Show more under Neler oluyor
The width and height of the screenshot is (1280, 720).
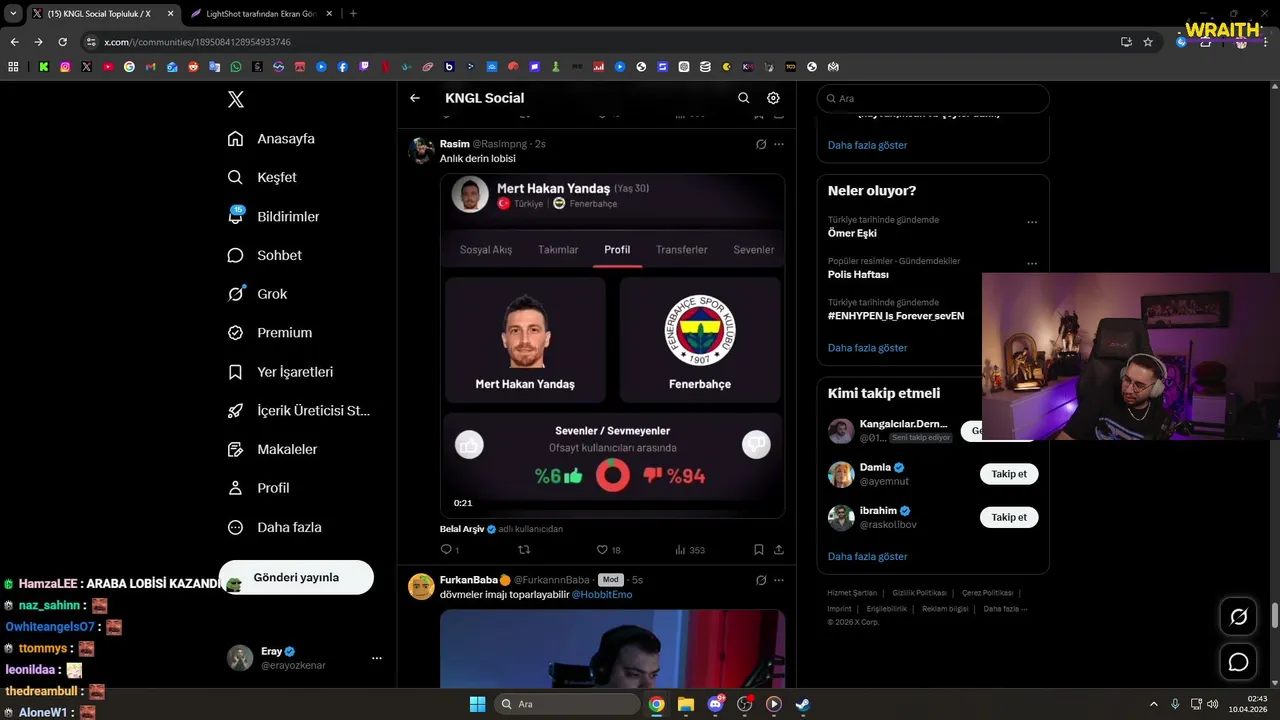[x=868, y=348]
